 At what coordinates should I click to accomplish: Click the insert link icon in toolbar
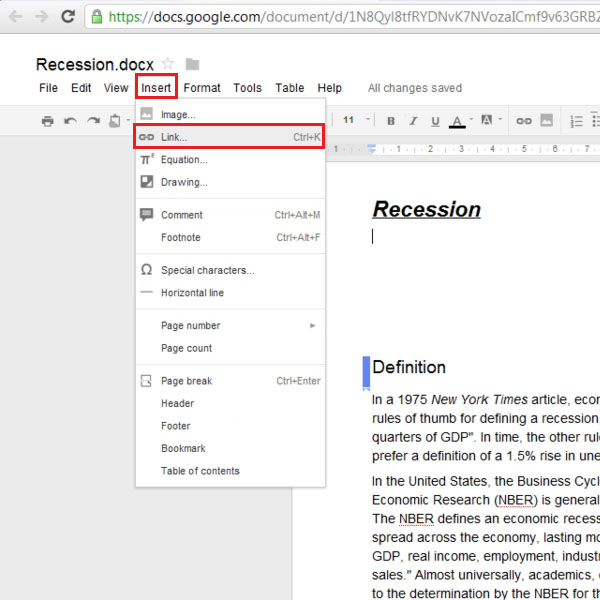point(523,121)
